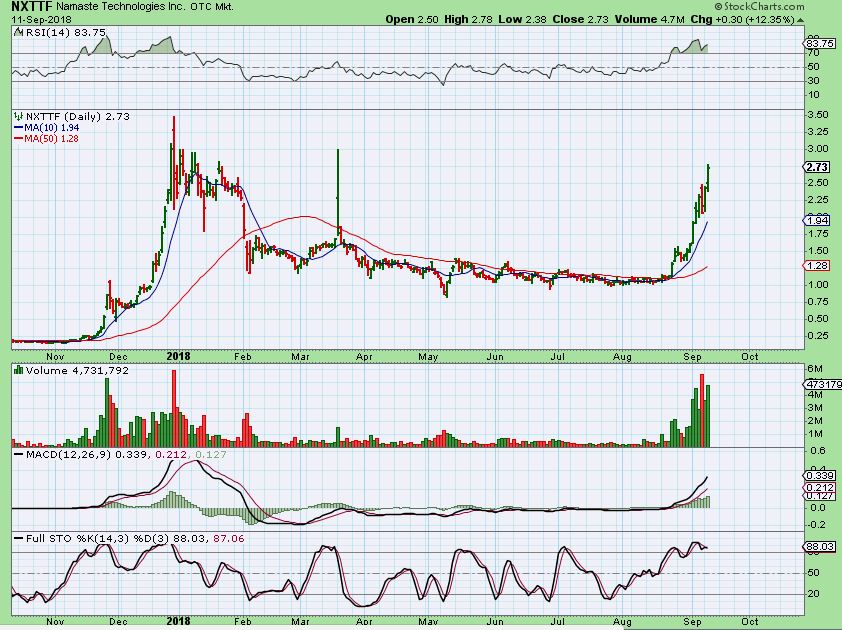Click the RSI line icon beside RSI(14)

(x=19, y=32)
